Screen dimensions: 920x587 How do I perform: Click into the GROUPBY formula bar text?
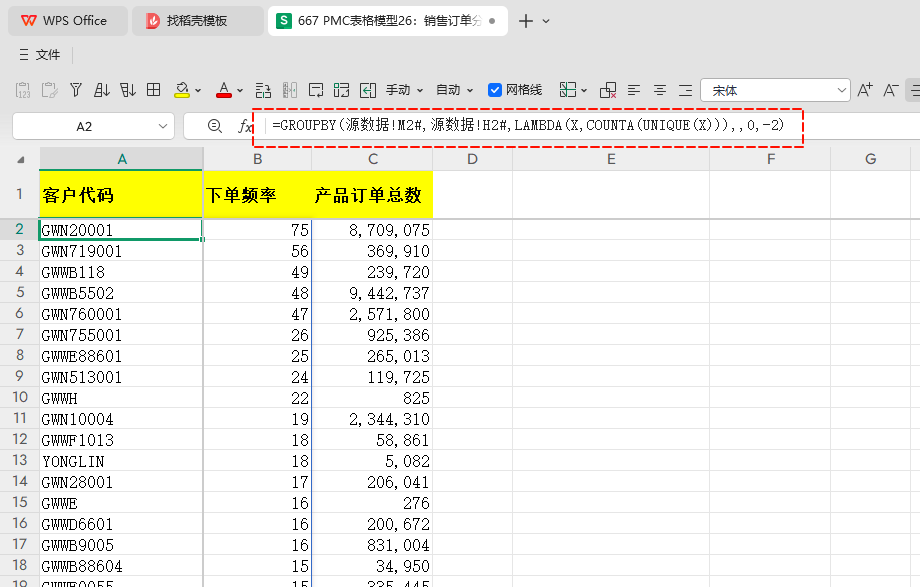528,125
